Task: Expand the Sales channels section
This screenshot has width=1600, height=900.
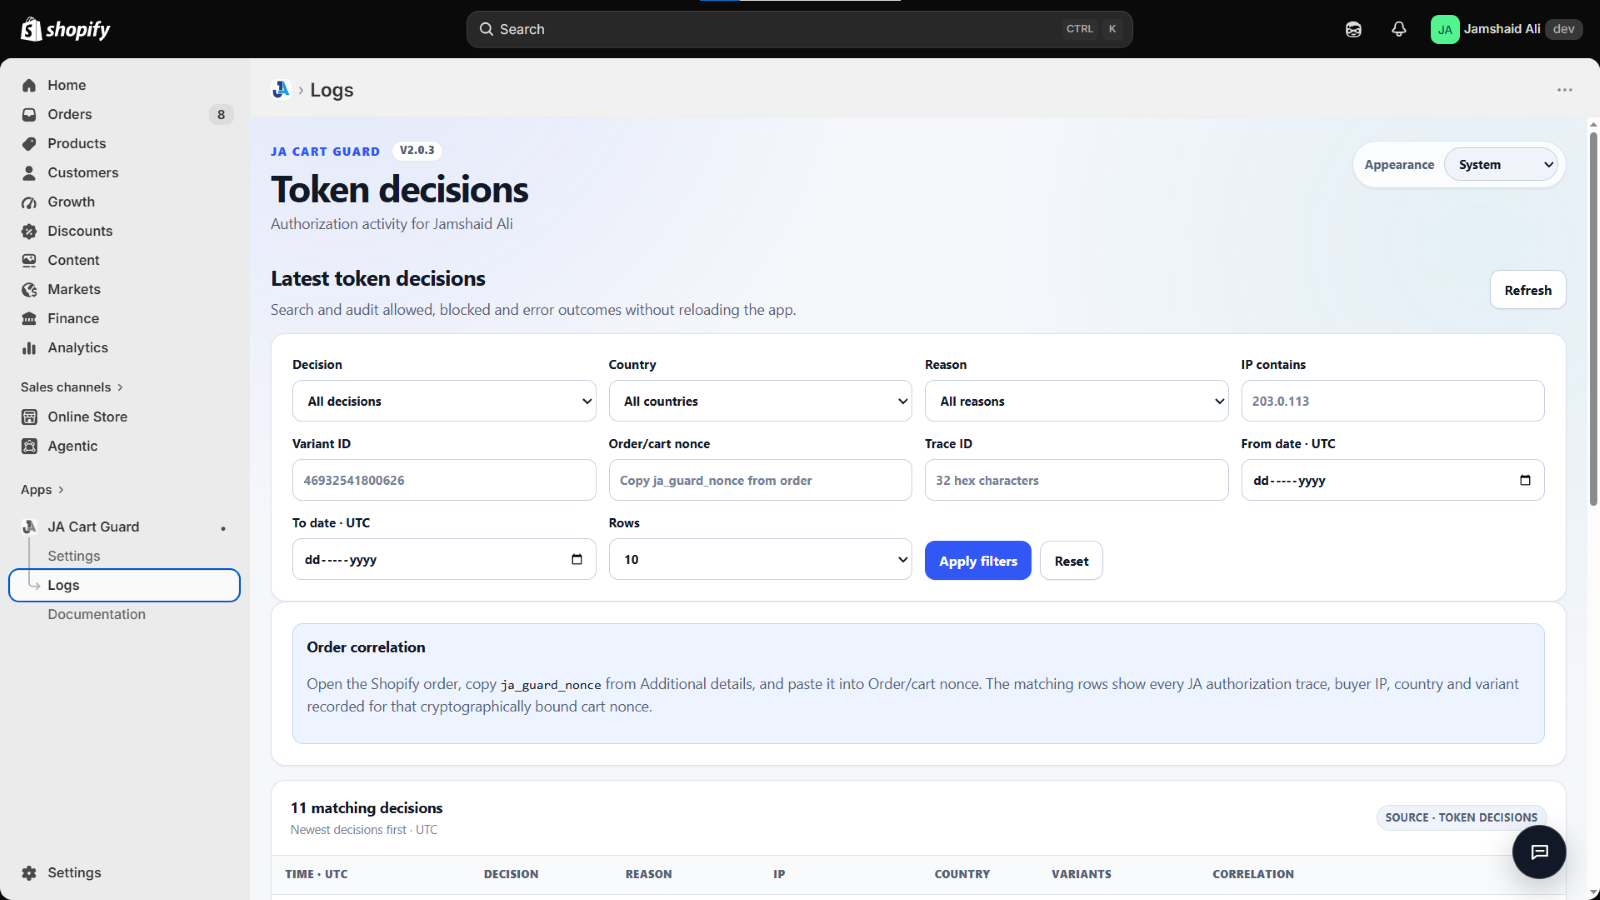Action: pyautogui.click(x=72, y=387)
